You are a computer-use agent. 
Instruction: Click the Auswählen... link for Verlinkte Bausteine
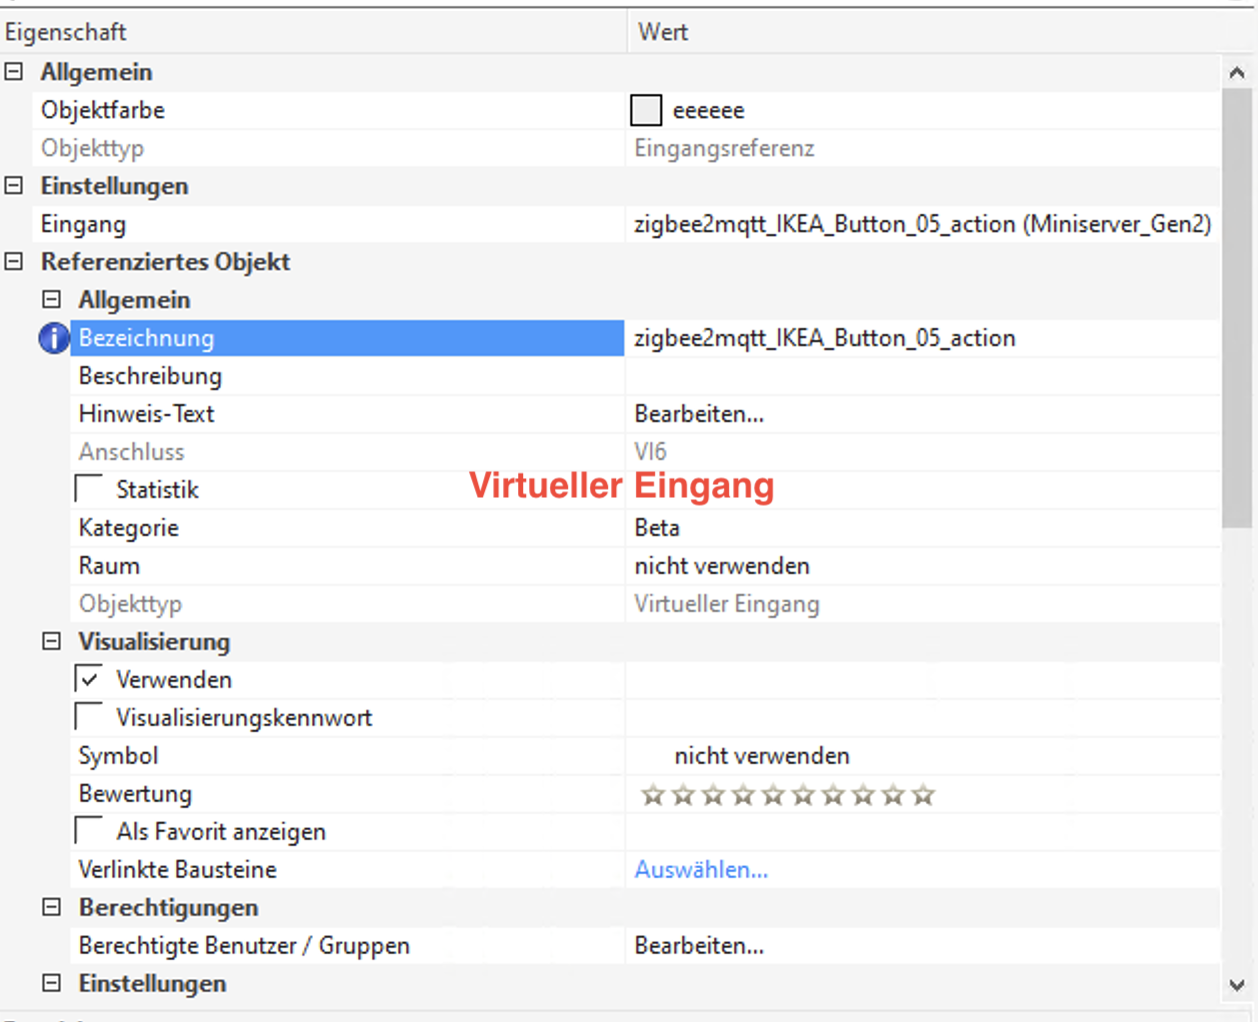[x=701, y=870]
